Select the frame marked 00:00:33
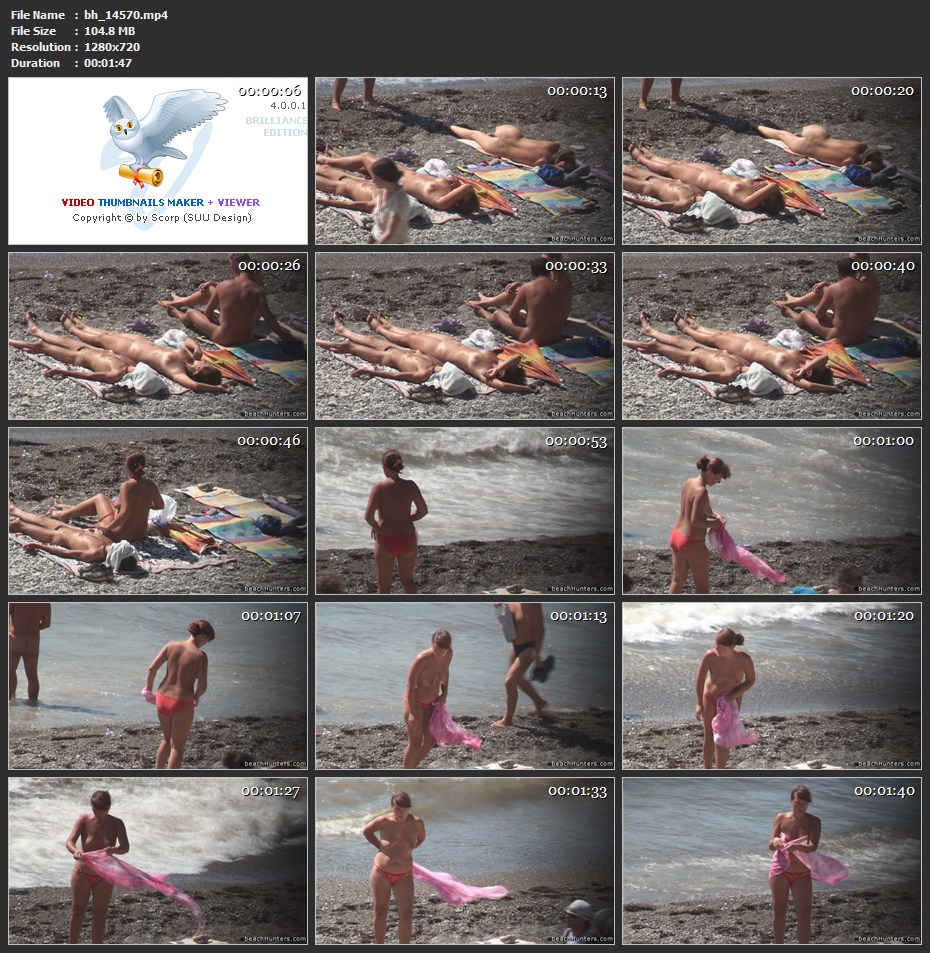Screen dimensions: 930x953 pos(465,336)
